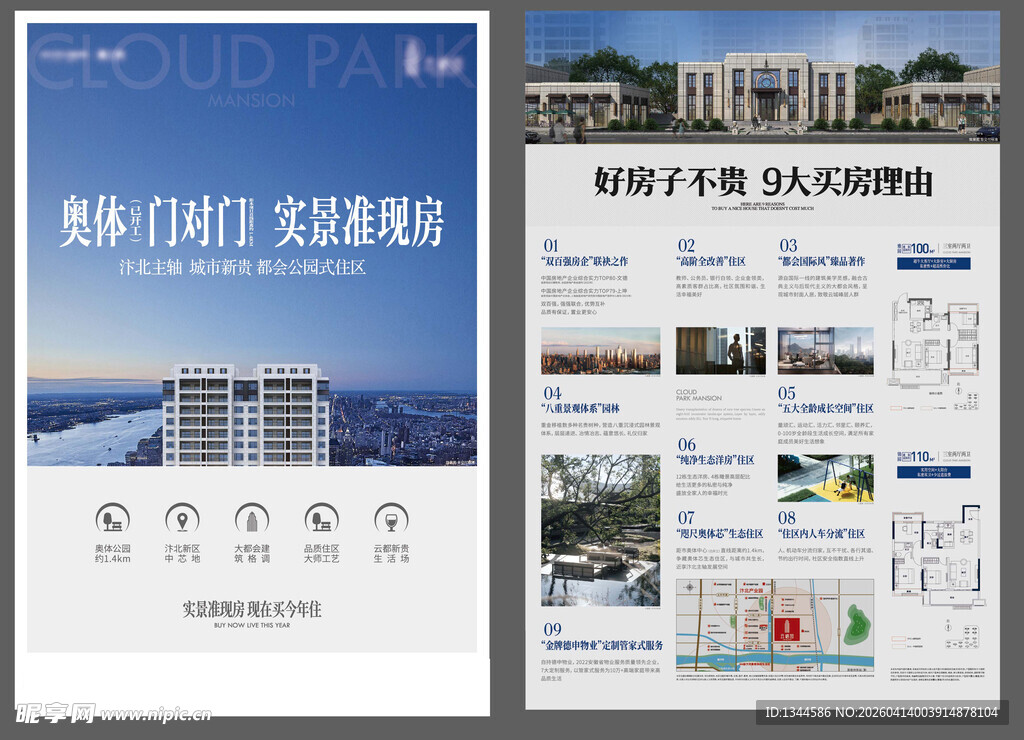Click the 好房子不贵 9大买房理由 title
Image resolution: width=1024 pixels, height=740 pixels.
[762, 182]
